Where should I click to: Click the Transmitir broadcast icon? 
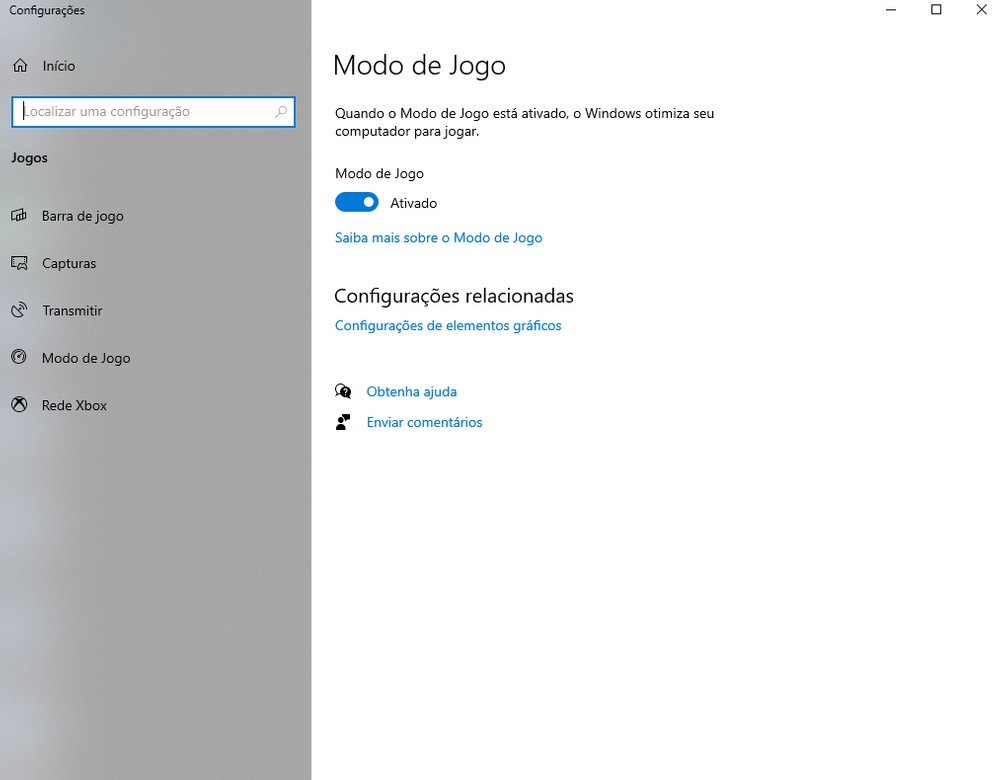19,310
